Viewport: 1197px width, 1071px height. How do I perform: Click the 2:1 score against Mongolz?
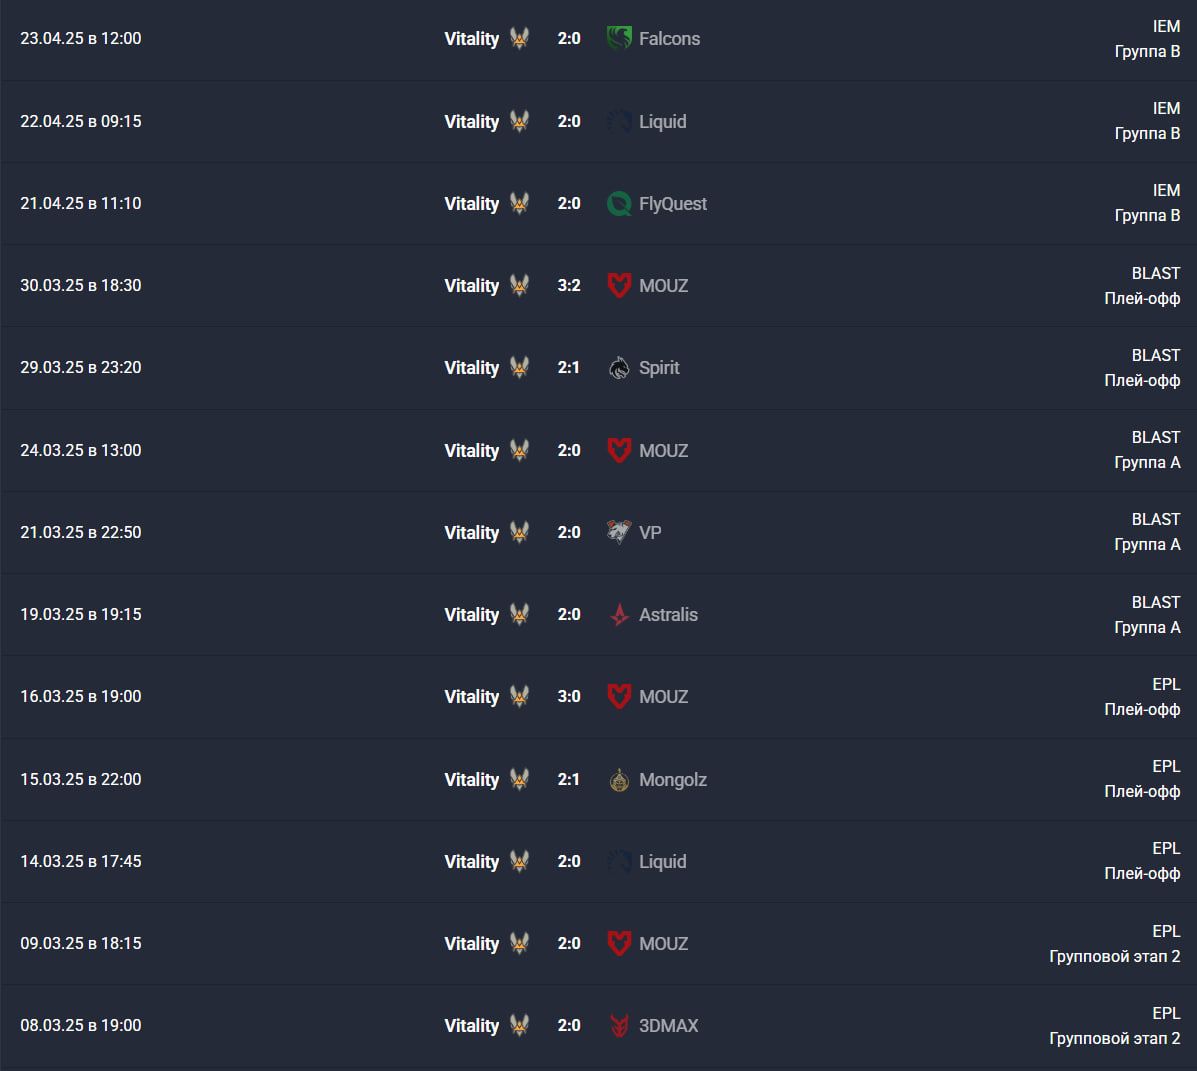tap(569, 779)
